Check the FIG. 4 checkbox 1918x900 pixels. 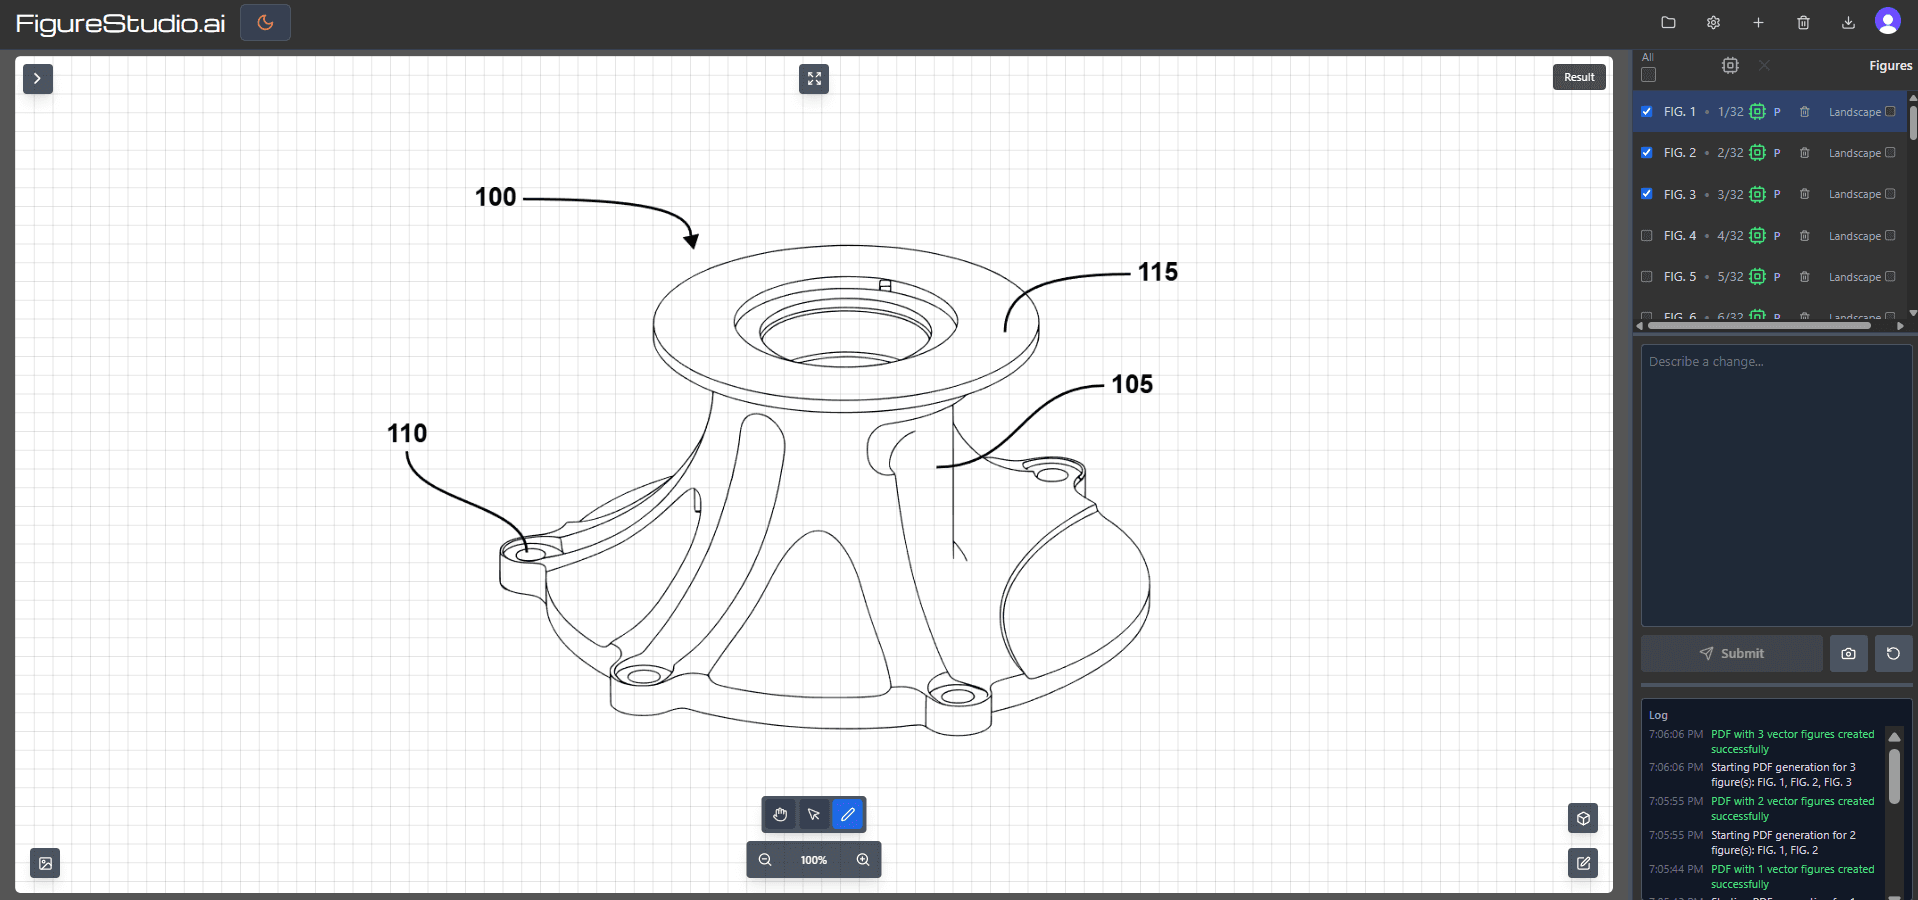click(x=1647, y=236)
